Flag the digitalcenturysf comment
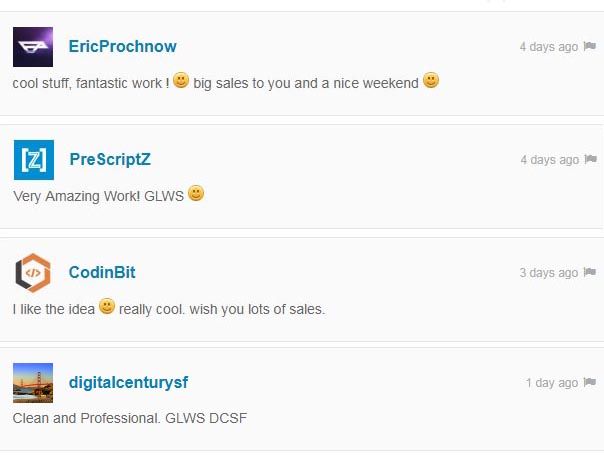604x463 pixels. (590, 382)
